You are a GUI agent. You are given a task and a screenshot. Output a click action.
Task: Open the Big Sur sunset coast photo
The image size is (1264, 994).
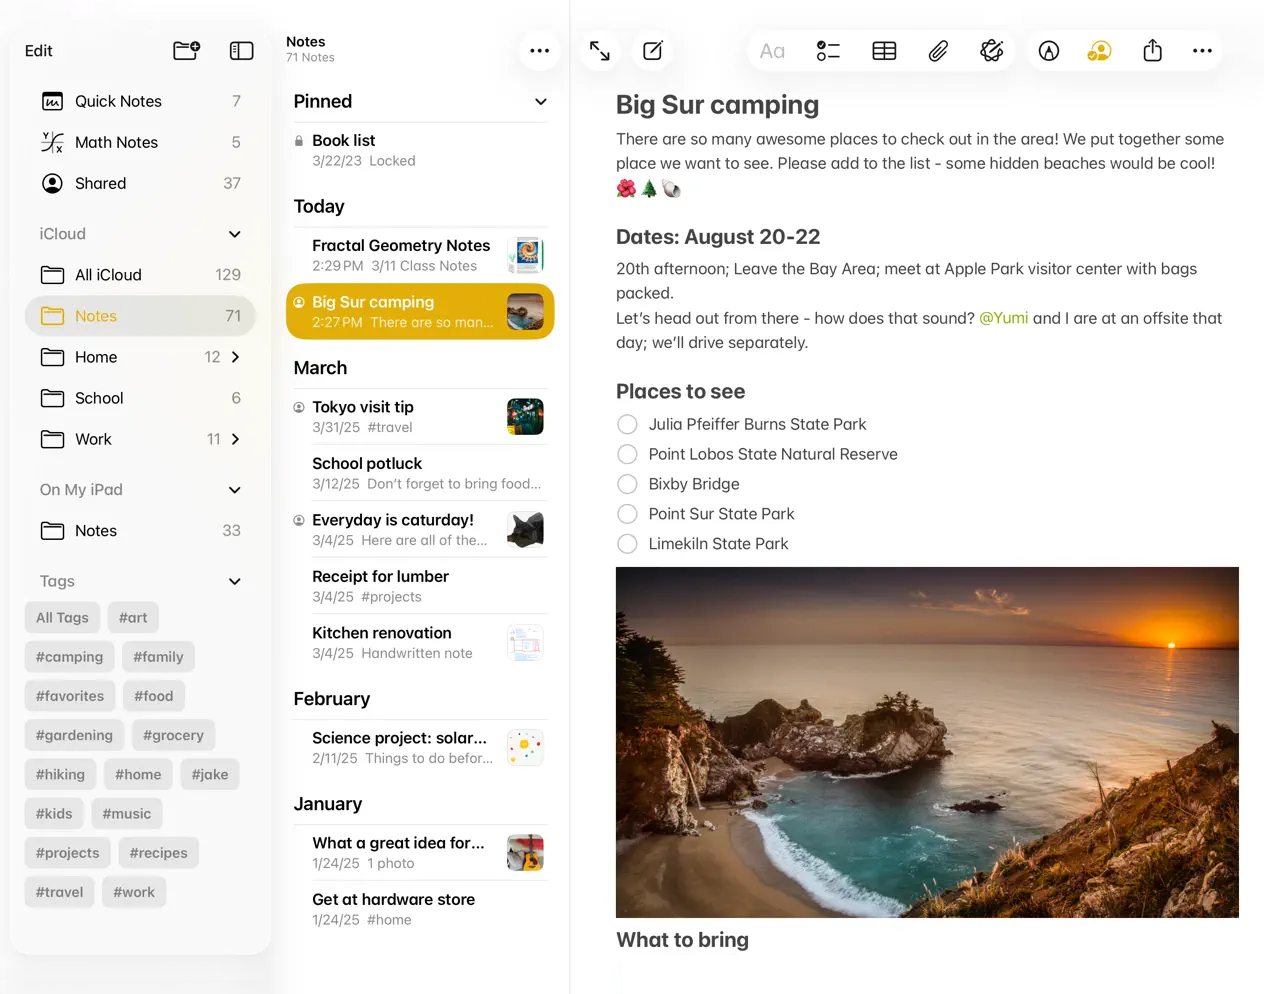pos(927,742)
